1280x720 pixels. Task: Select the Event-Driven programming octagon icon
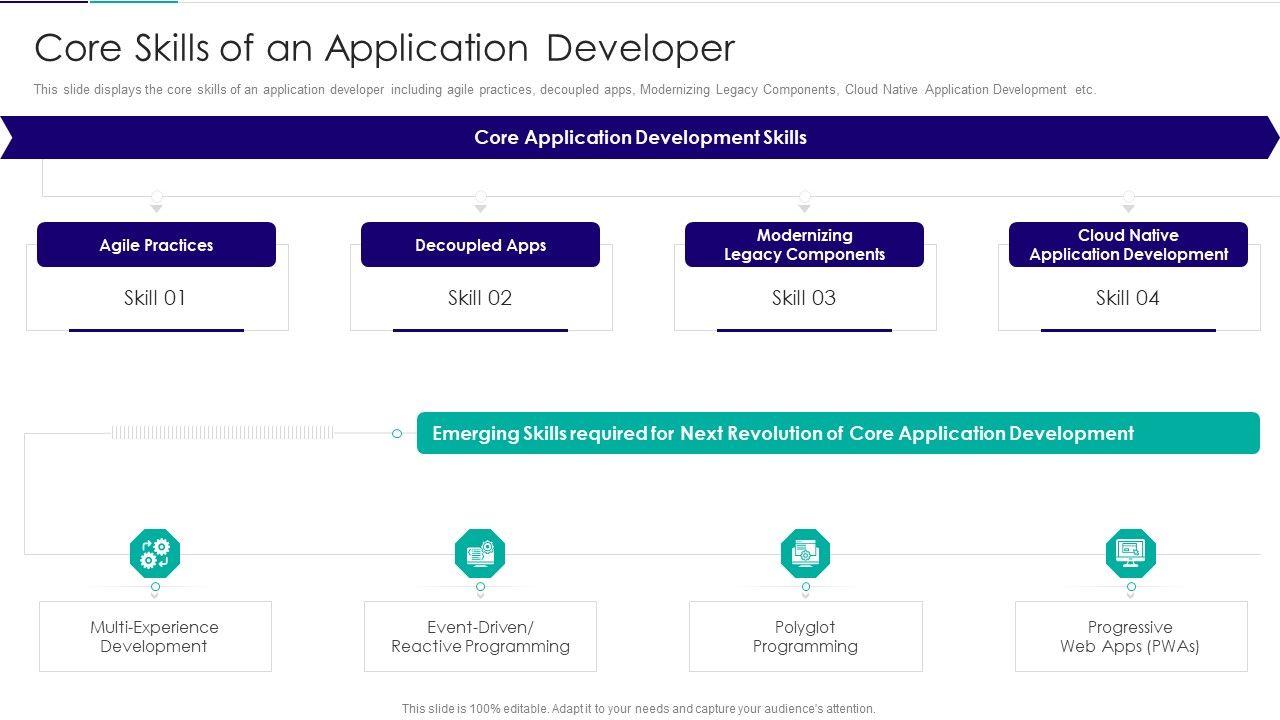click(x=480, y=553)
